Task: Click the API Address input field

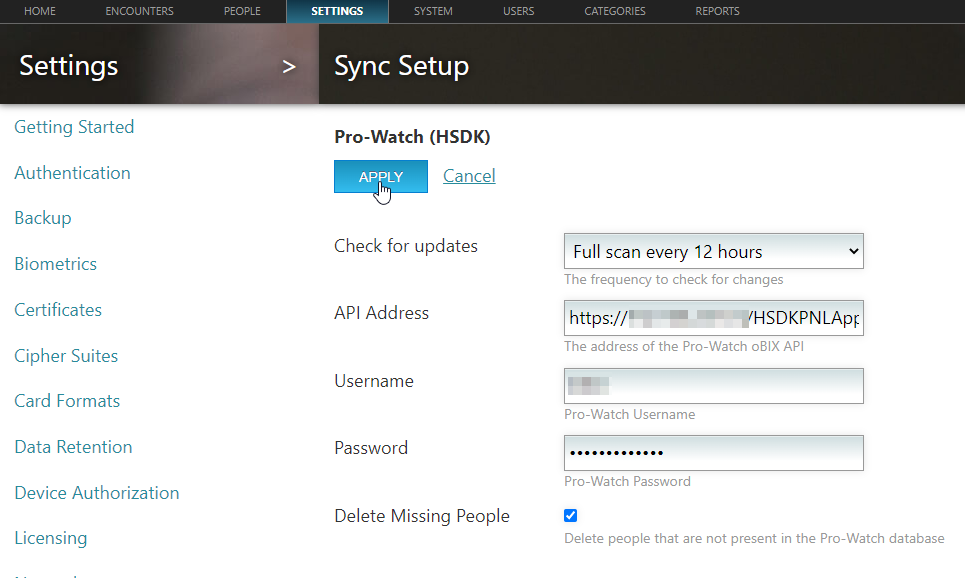Action: coord(714,318)
